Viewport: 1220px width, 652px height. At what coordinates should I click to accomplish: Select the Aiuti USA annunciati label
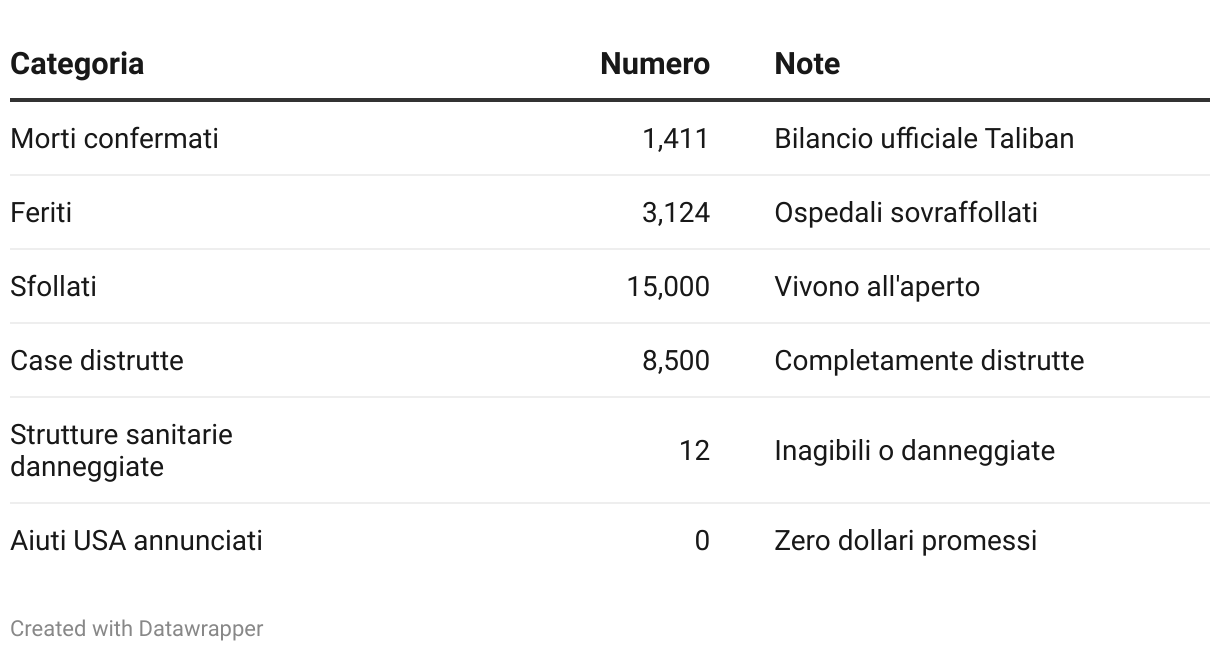point(136,540)
